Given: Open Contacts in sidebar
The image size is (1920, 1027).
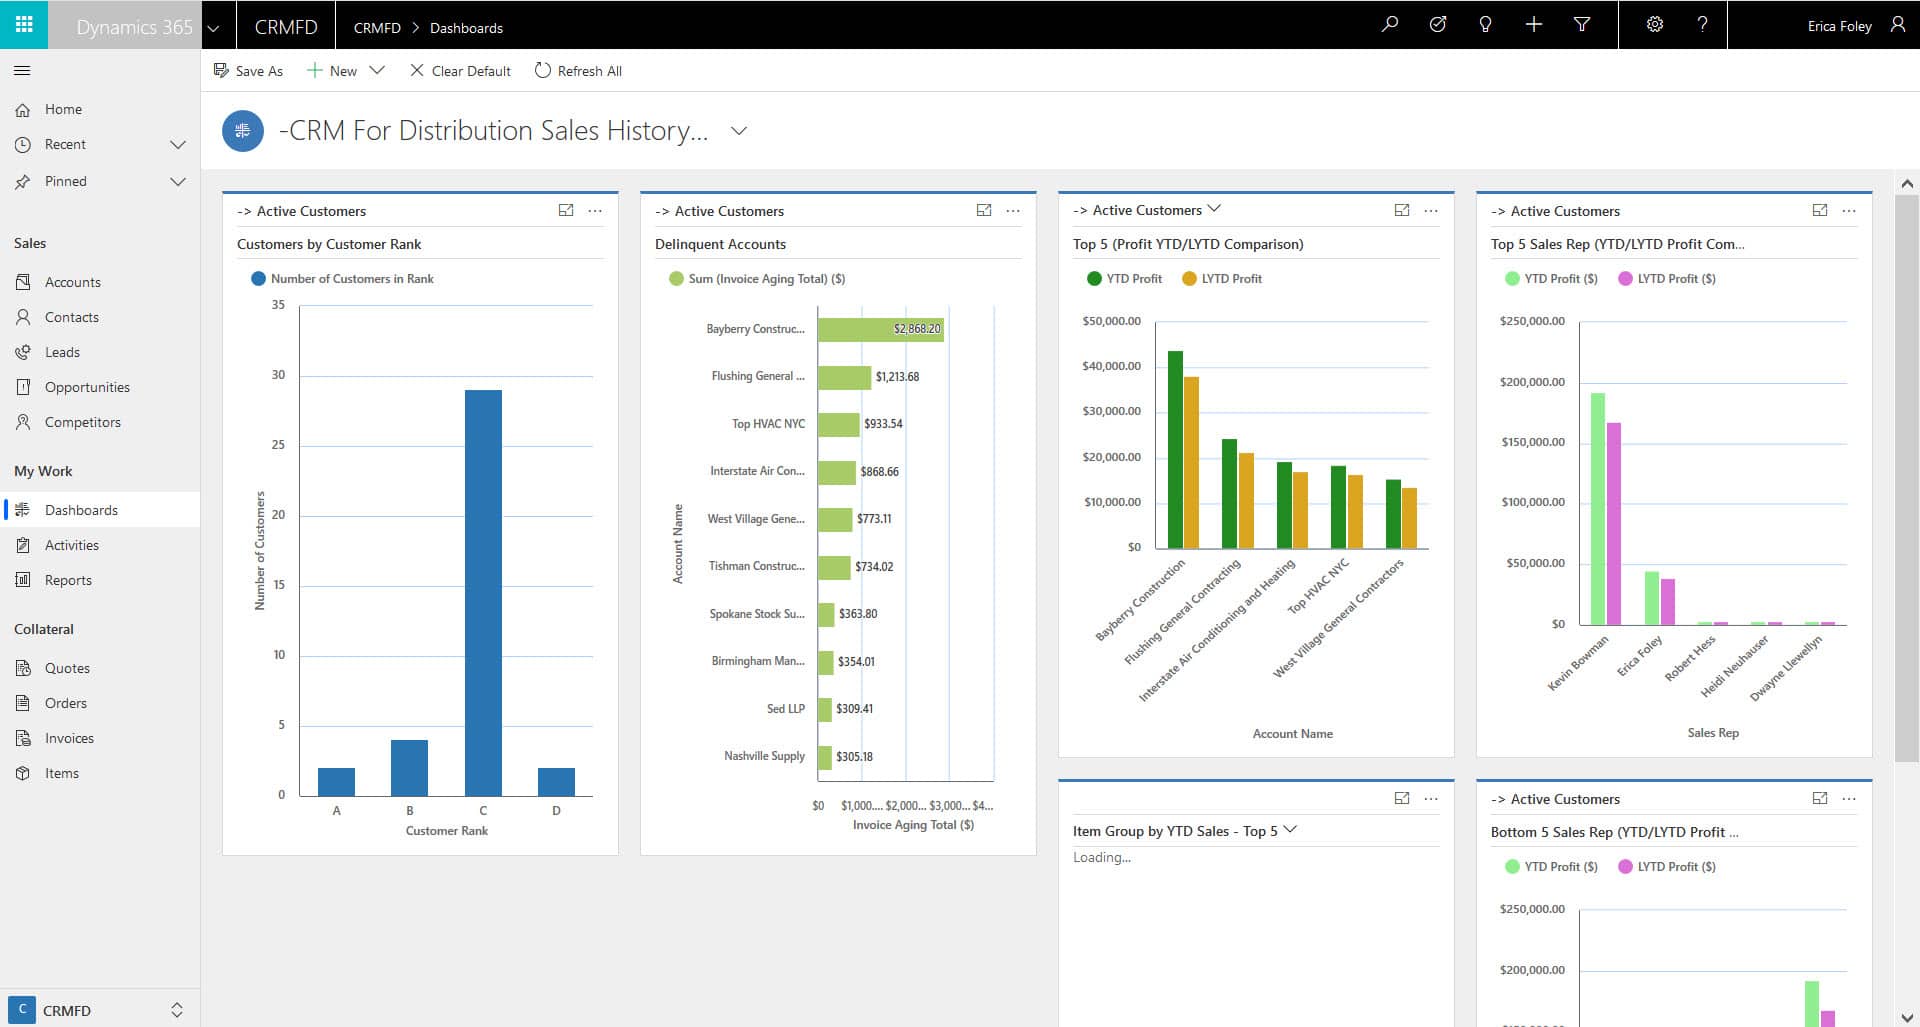Looking at the screenshot, I should coord(100,317).
